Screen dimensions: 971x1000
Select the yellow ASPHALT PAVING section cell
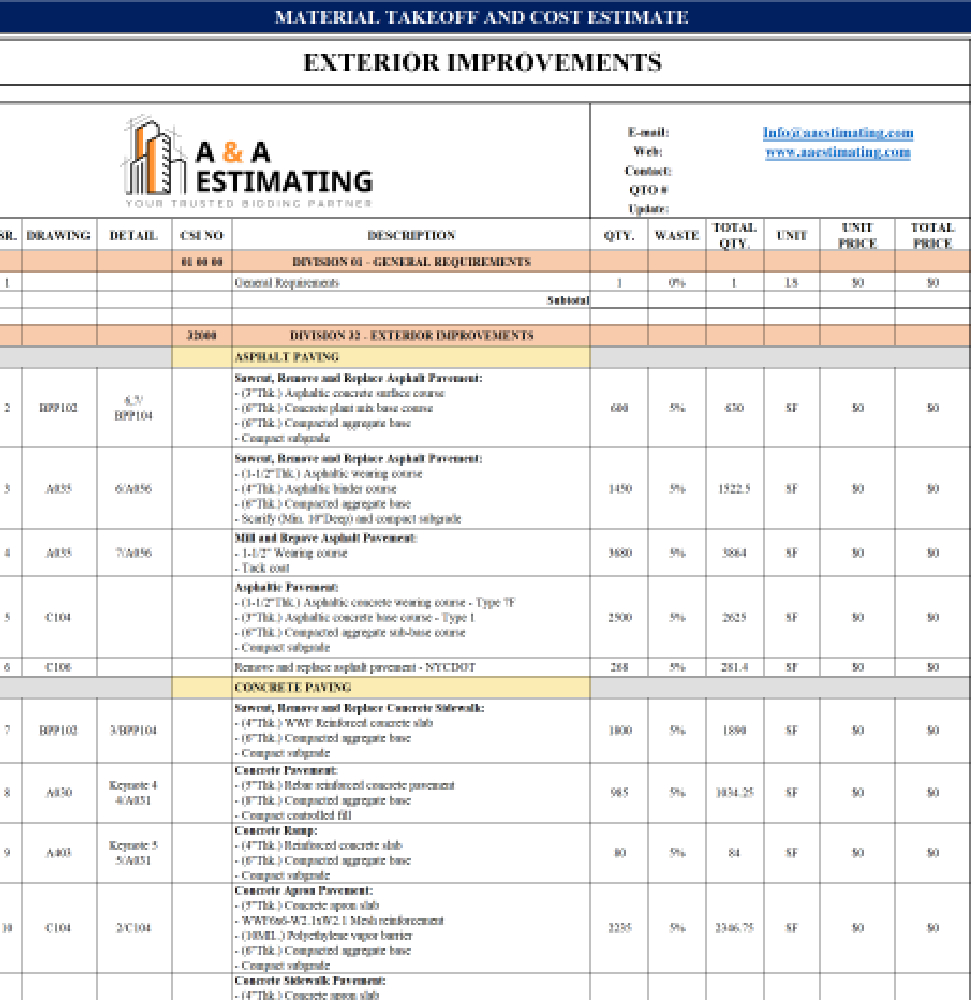[380, 357]
